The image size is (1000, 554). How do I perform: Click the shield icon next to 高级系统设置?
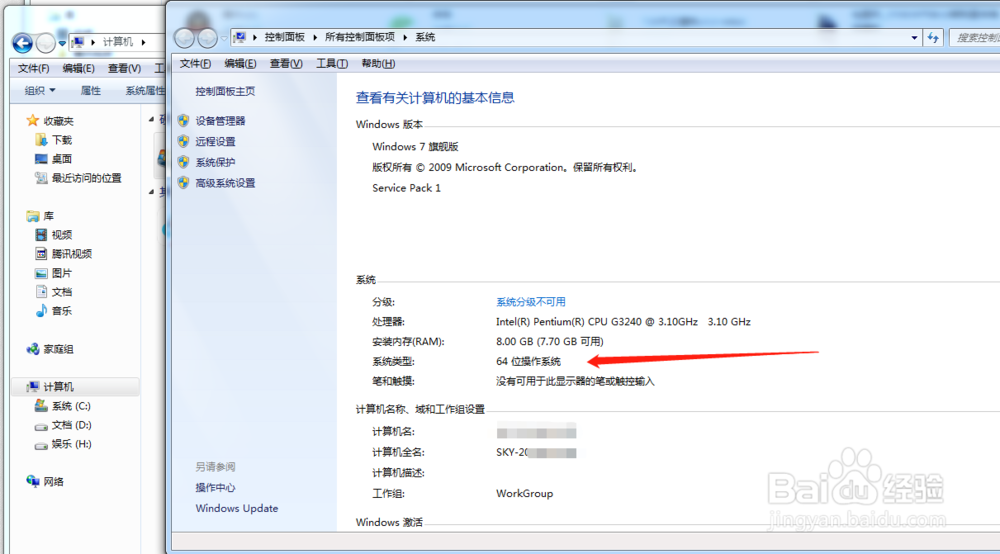click(184, 182)
